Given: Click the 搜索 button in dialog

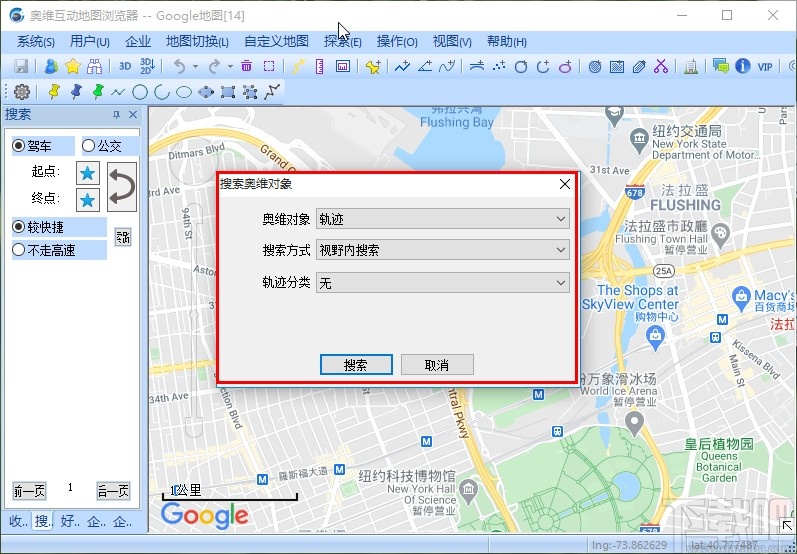Looking at the screenshot, I should 356,365.
